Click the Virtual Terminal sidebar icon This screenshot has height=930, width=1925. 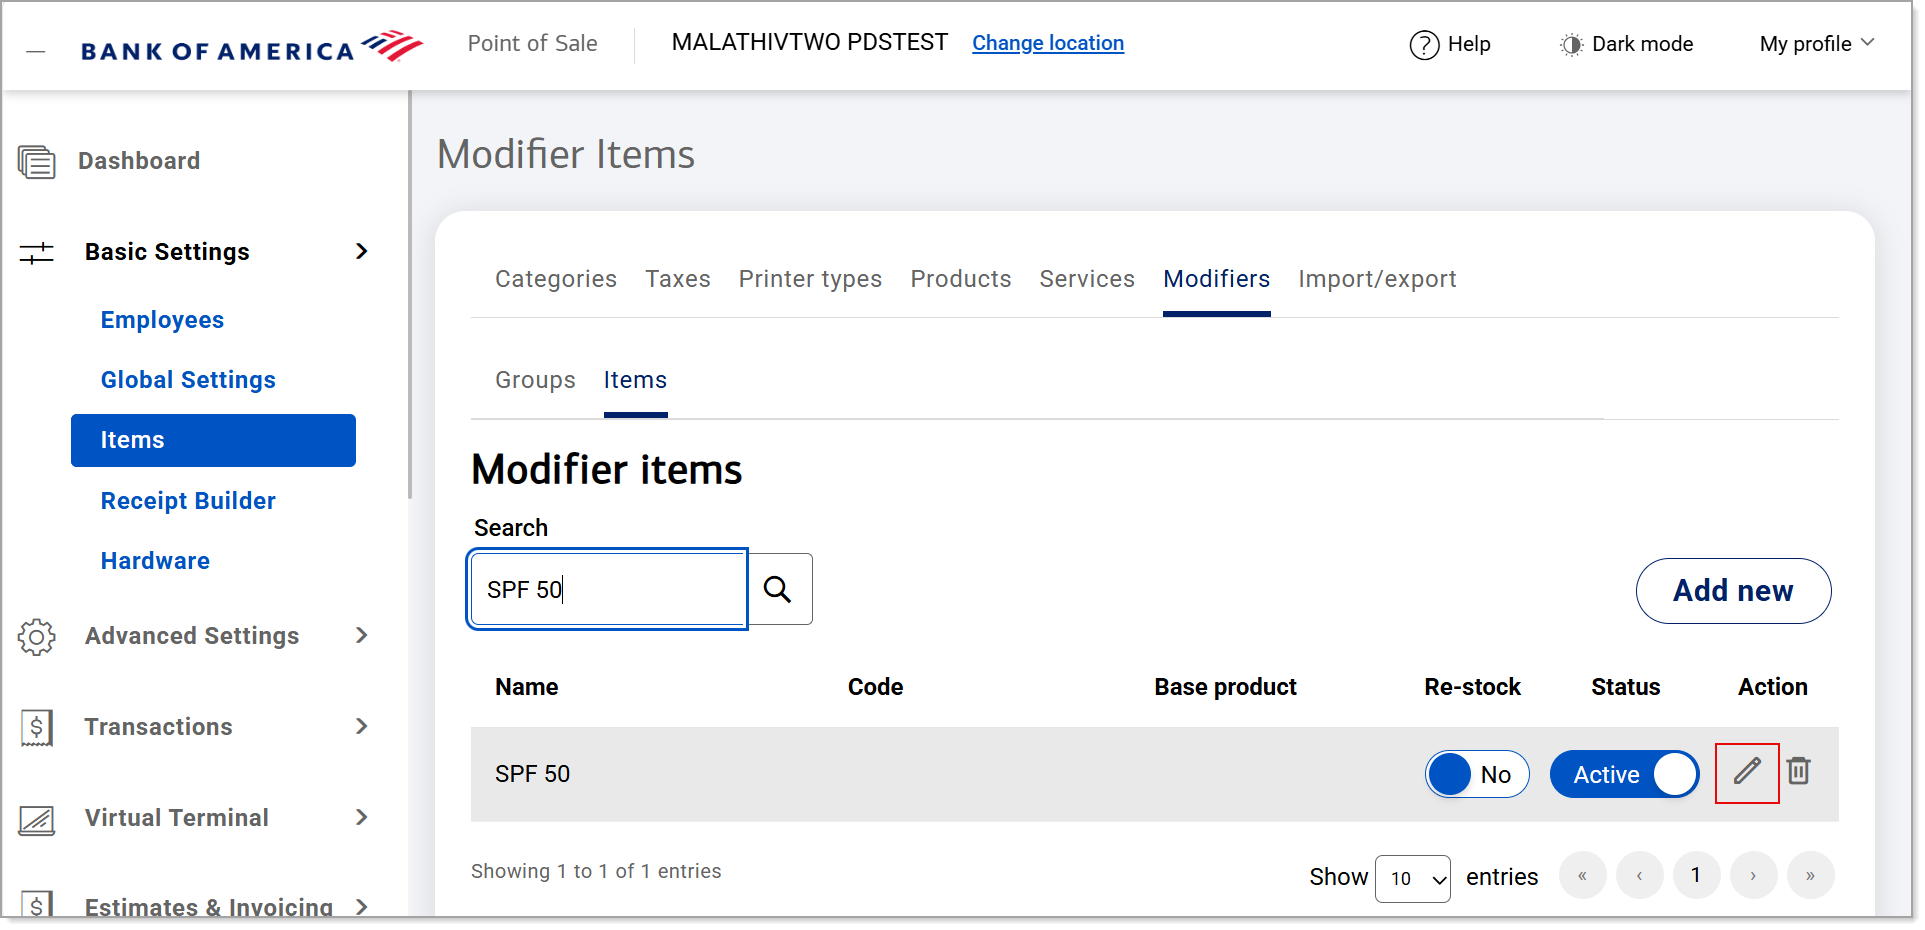37,819
